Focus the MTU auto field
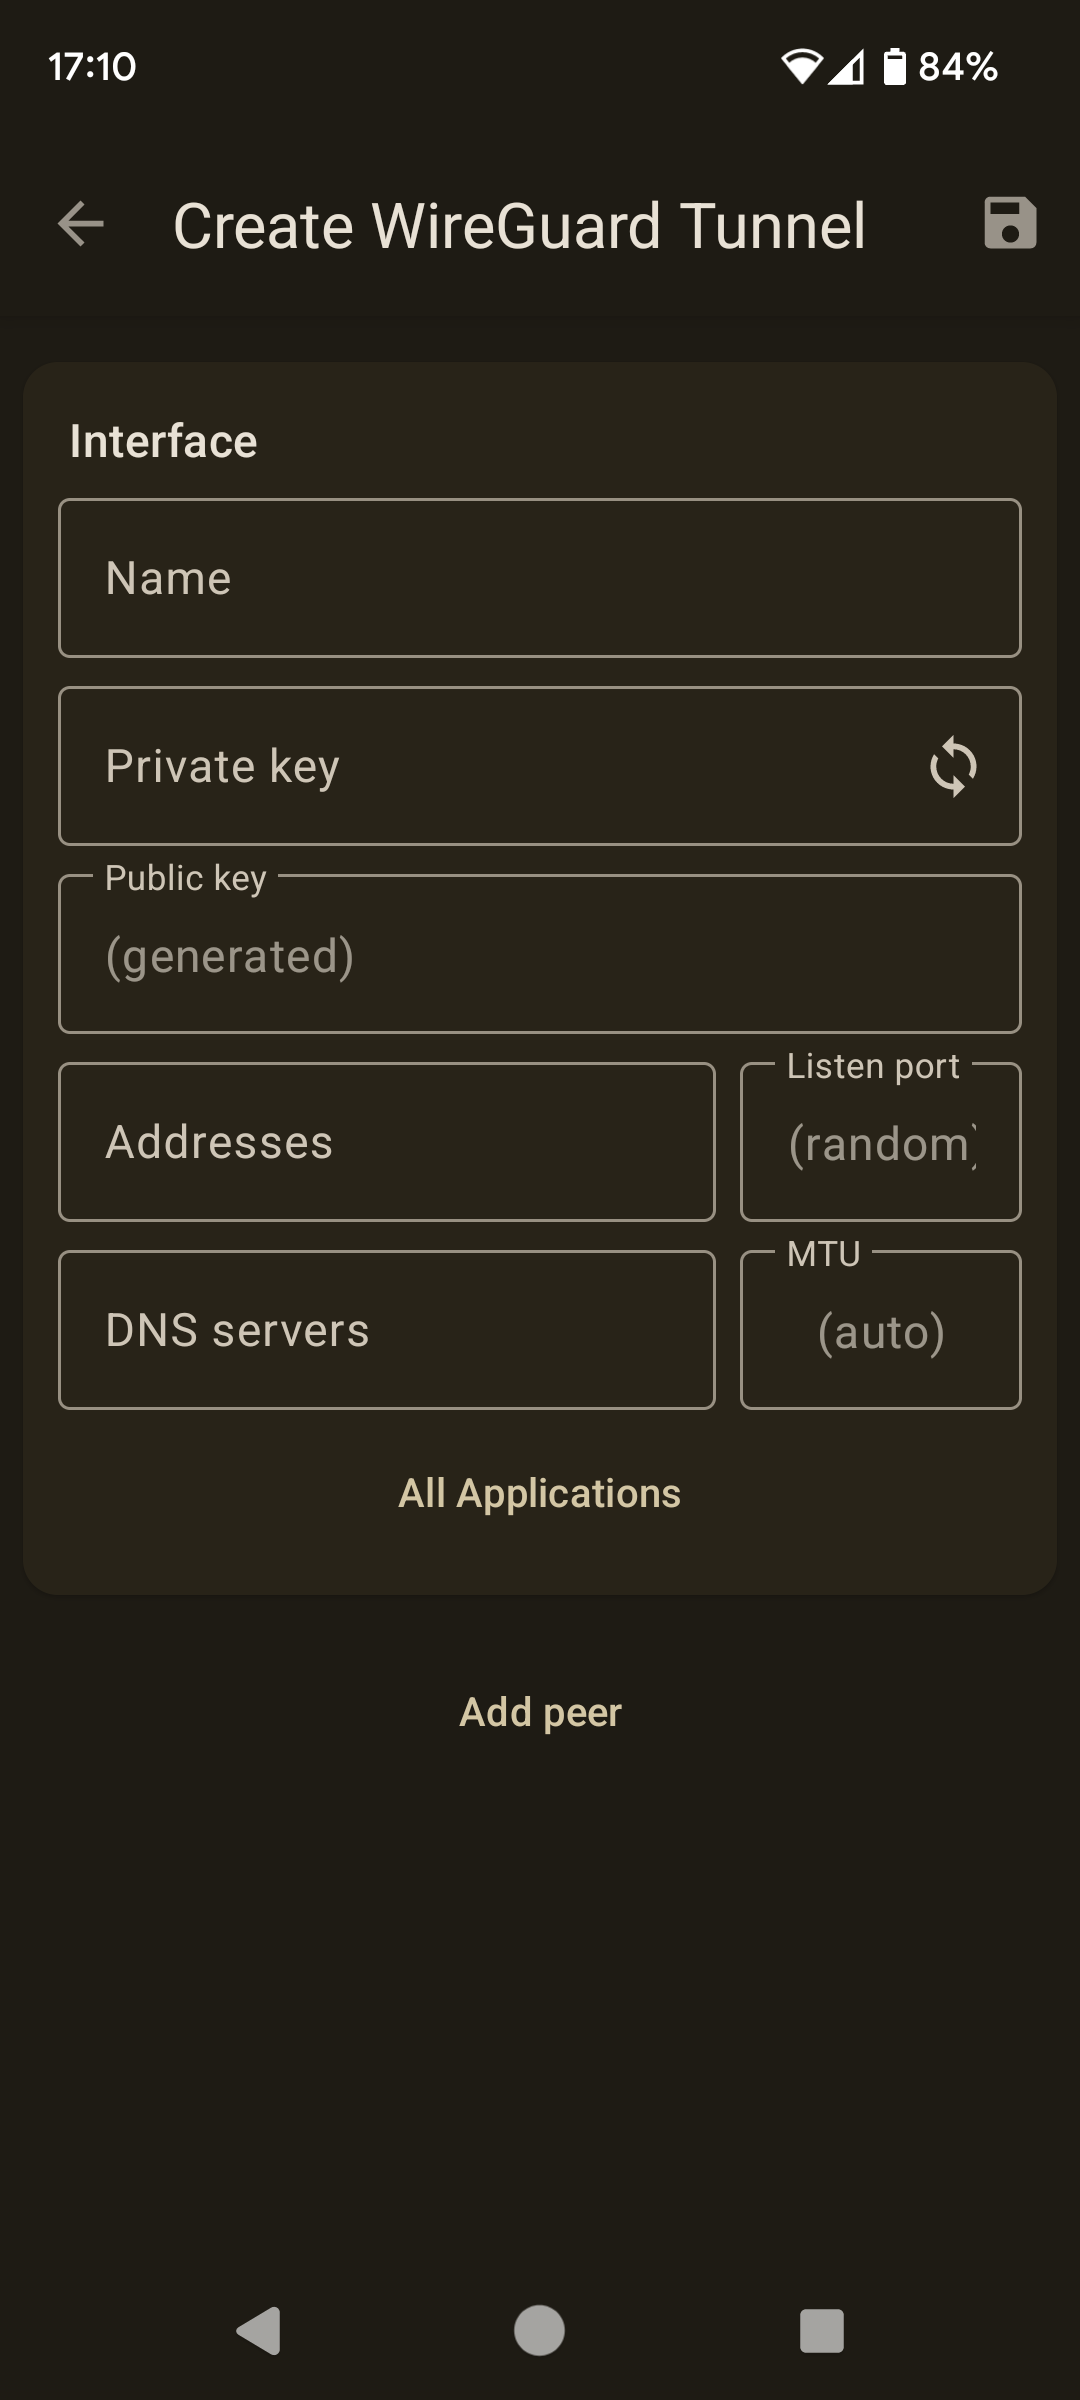The width and height of the screenshot is (1080, 2400). click(x=881, y=1330)
